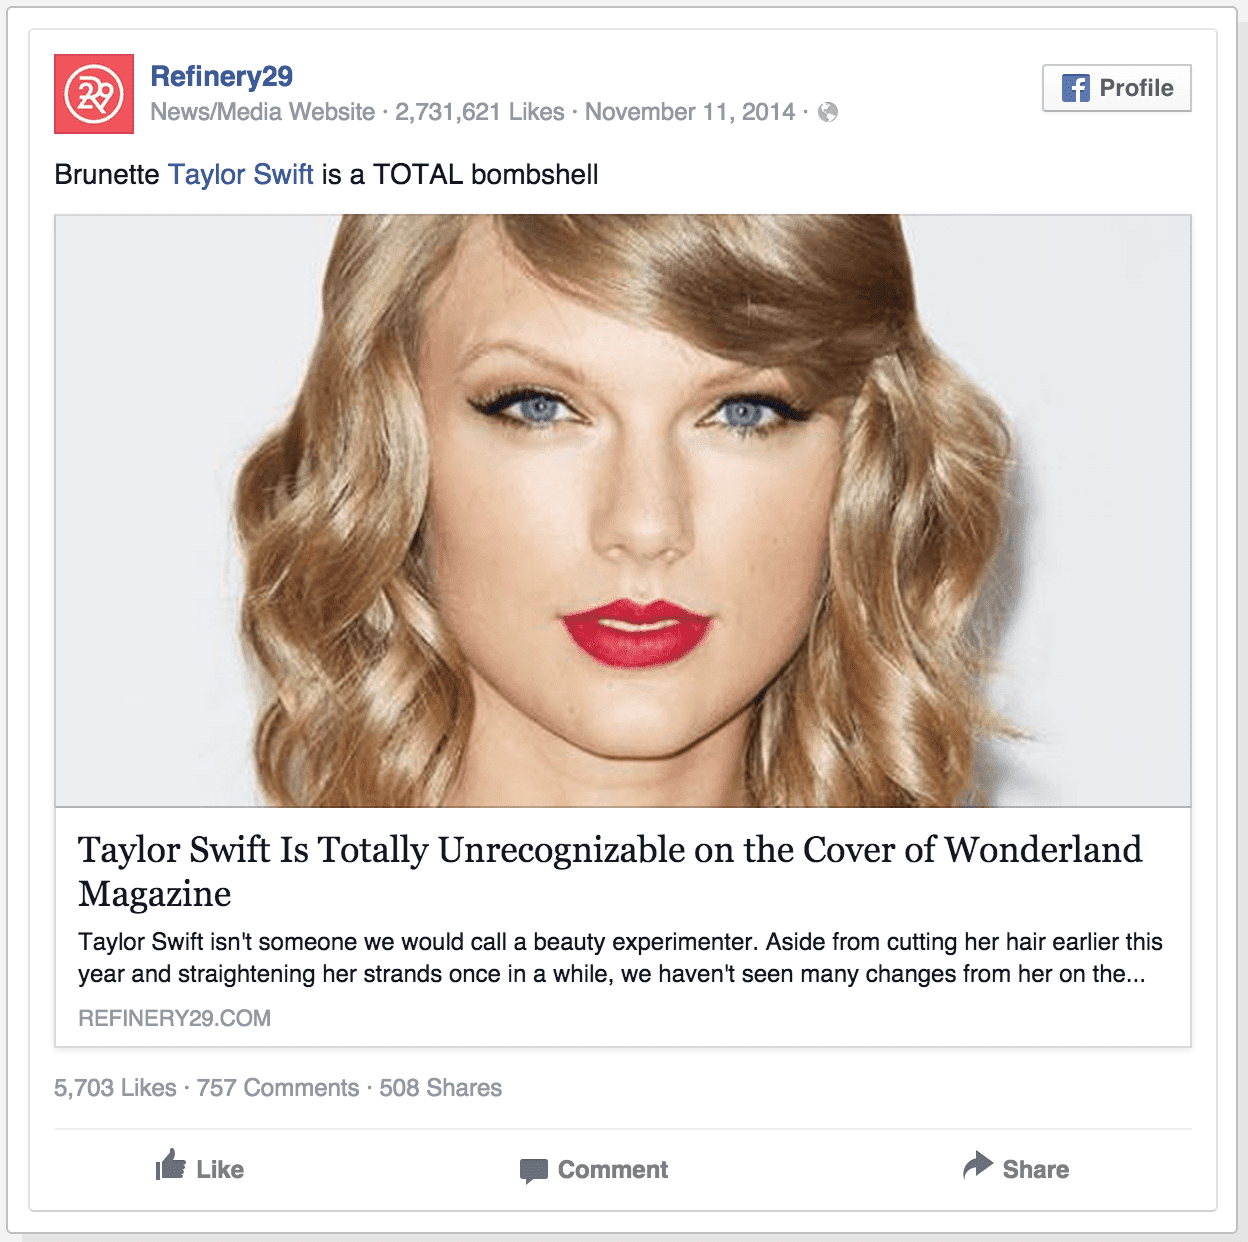
Task: Click the Facebook f logo icon
Action: tap(1076, 88)
